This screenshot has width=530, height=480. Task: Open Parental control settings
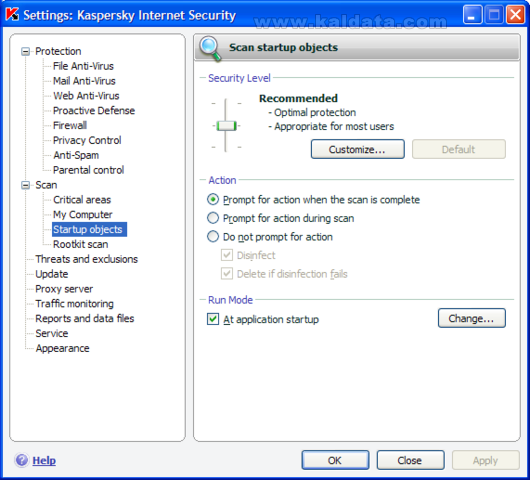(89, 170)
